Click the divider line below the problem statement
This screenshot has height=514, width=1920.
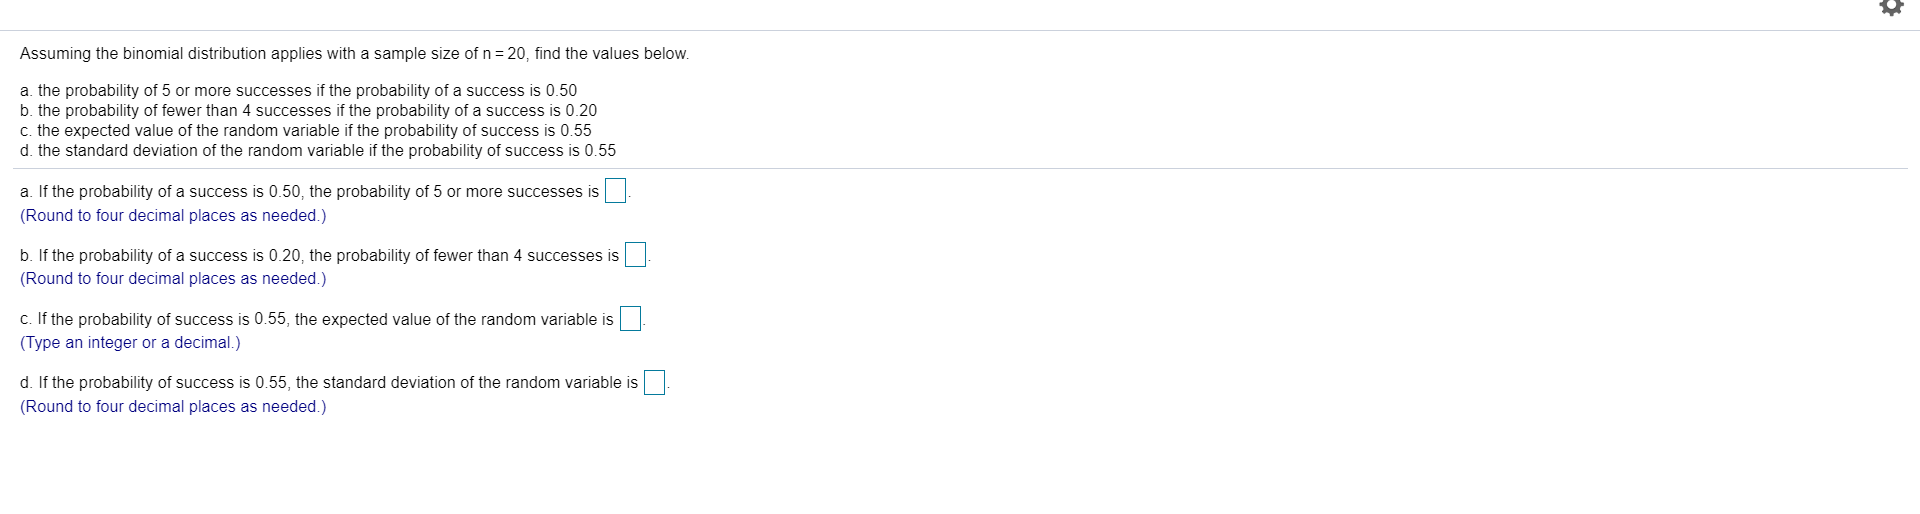tap(960, 169)
